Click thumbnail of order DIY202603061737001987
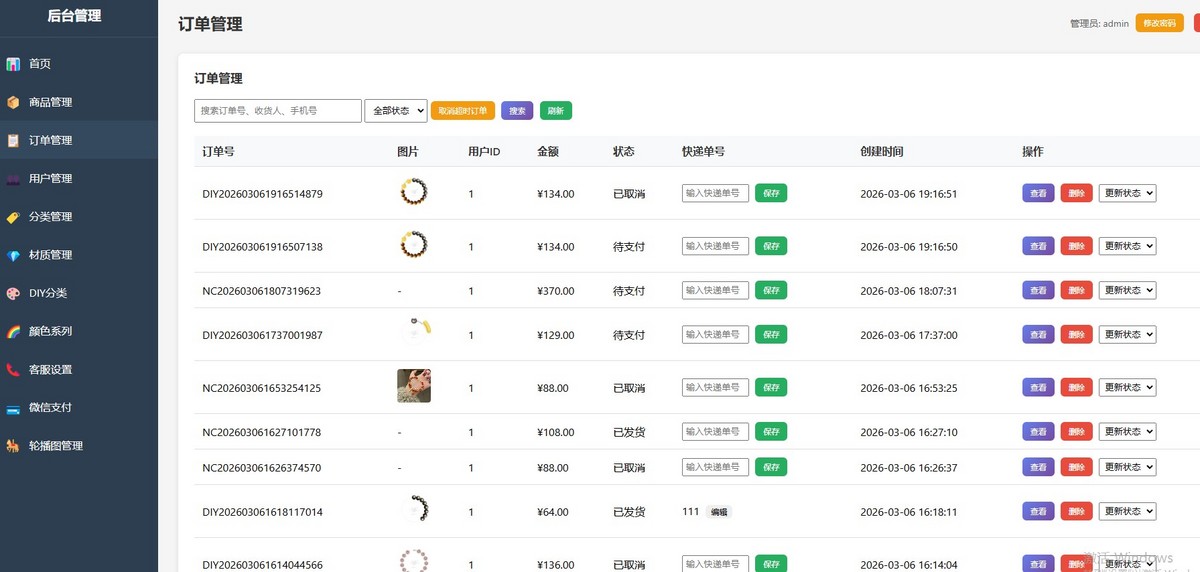 click(413, 333)
